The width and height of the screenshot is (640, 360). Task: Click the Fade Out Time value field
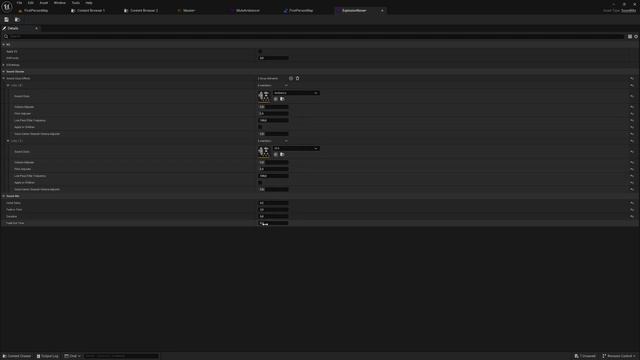pos(273,223)
